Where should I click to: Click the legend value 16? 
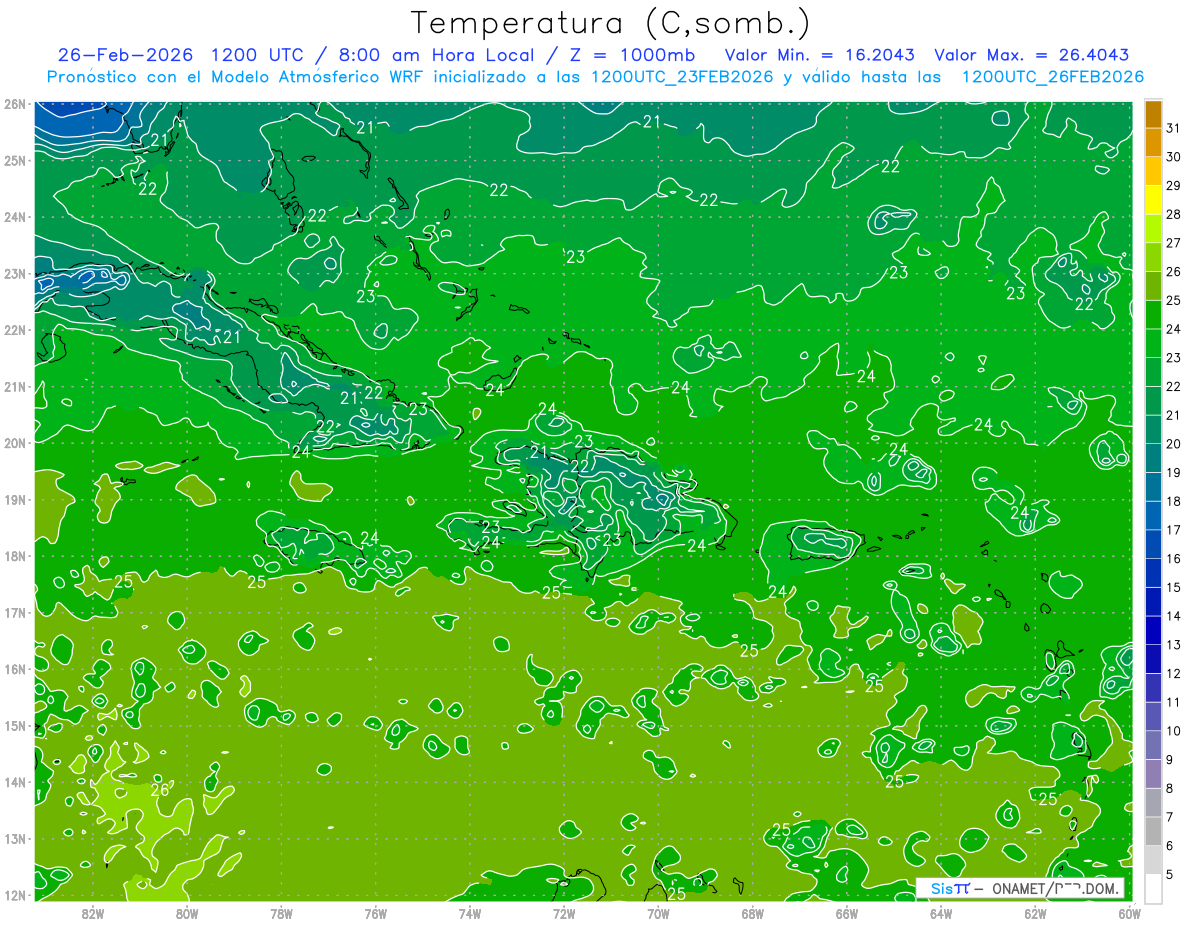point(1173,559)
